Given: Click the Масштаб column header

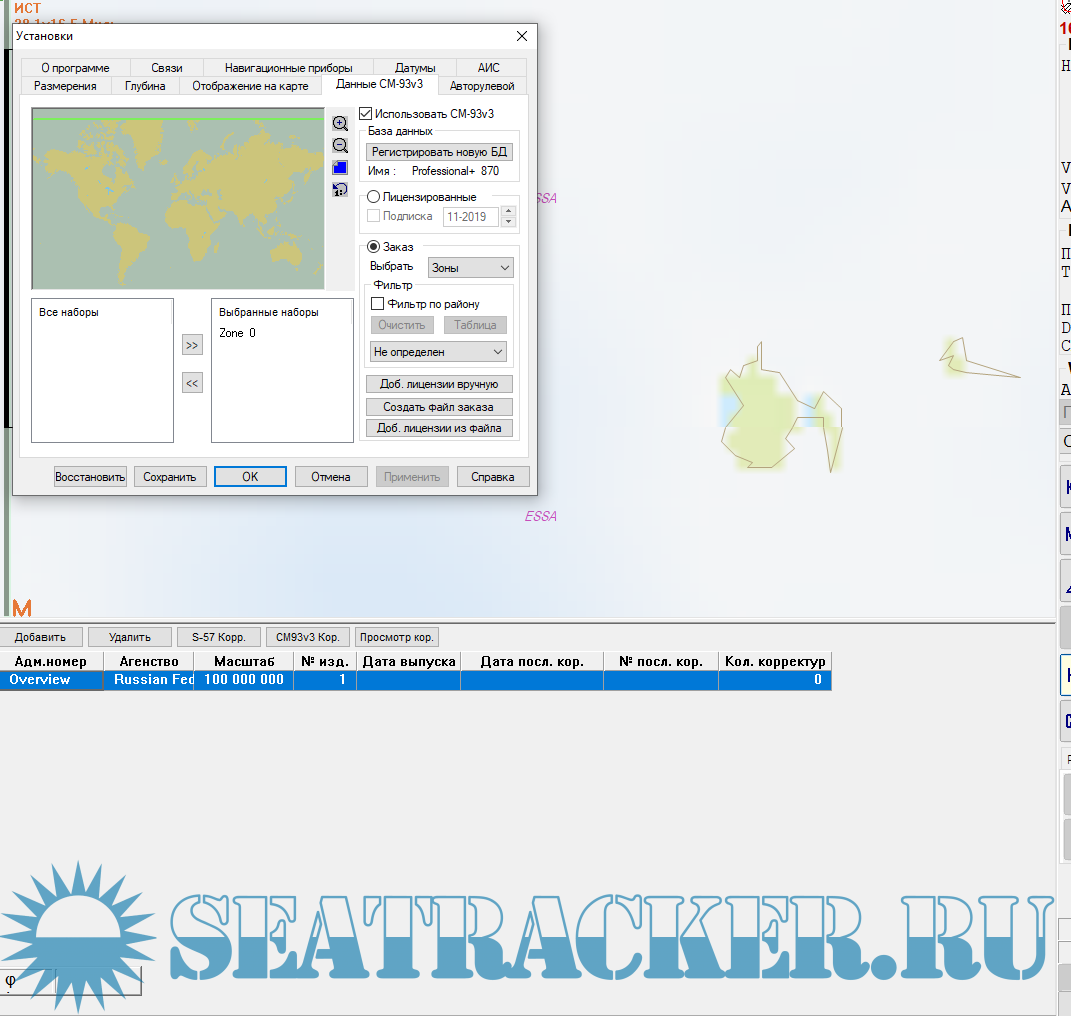Looking at the screenshot, I should coord(243,662).
